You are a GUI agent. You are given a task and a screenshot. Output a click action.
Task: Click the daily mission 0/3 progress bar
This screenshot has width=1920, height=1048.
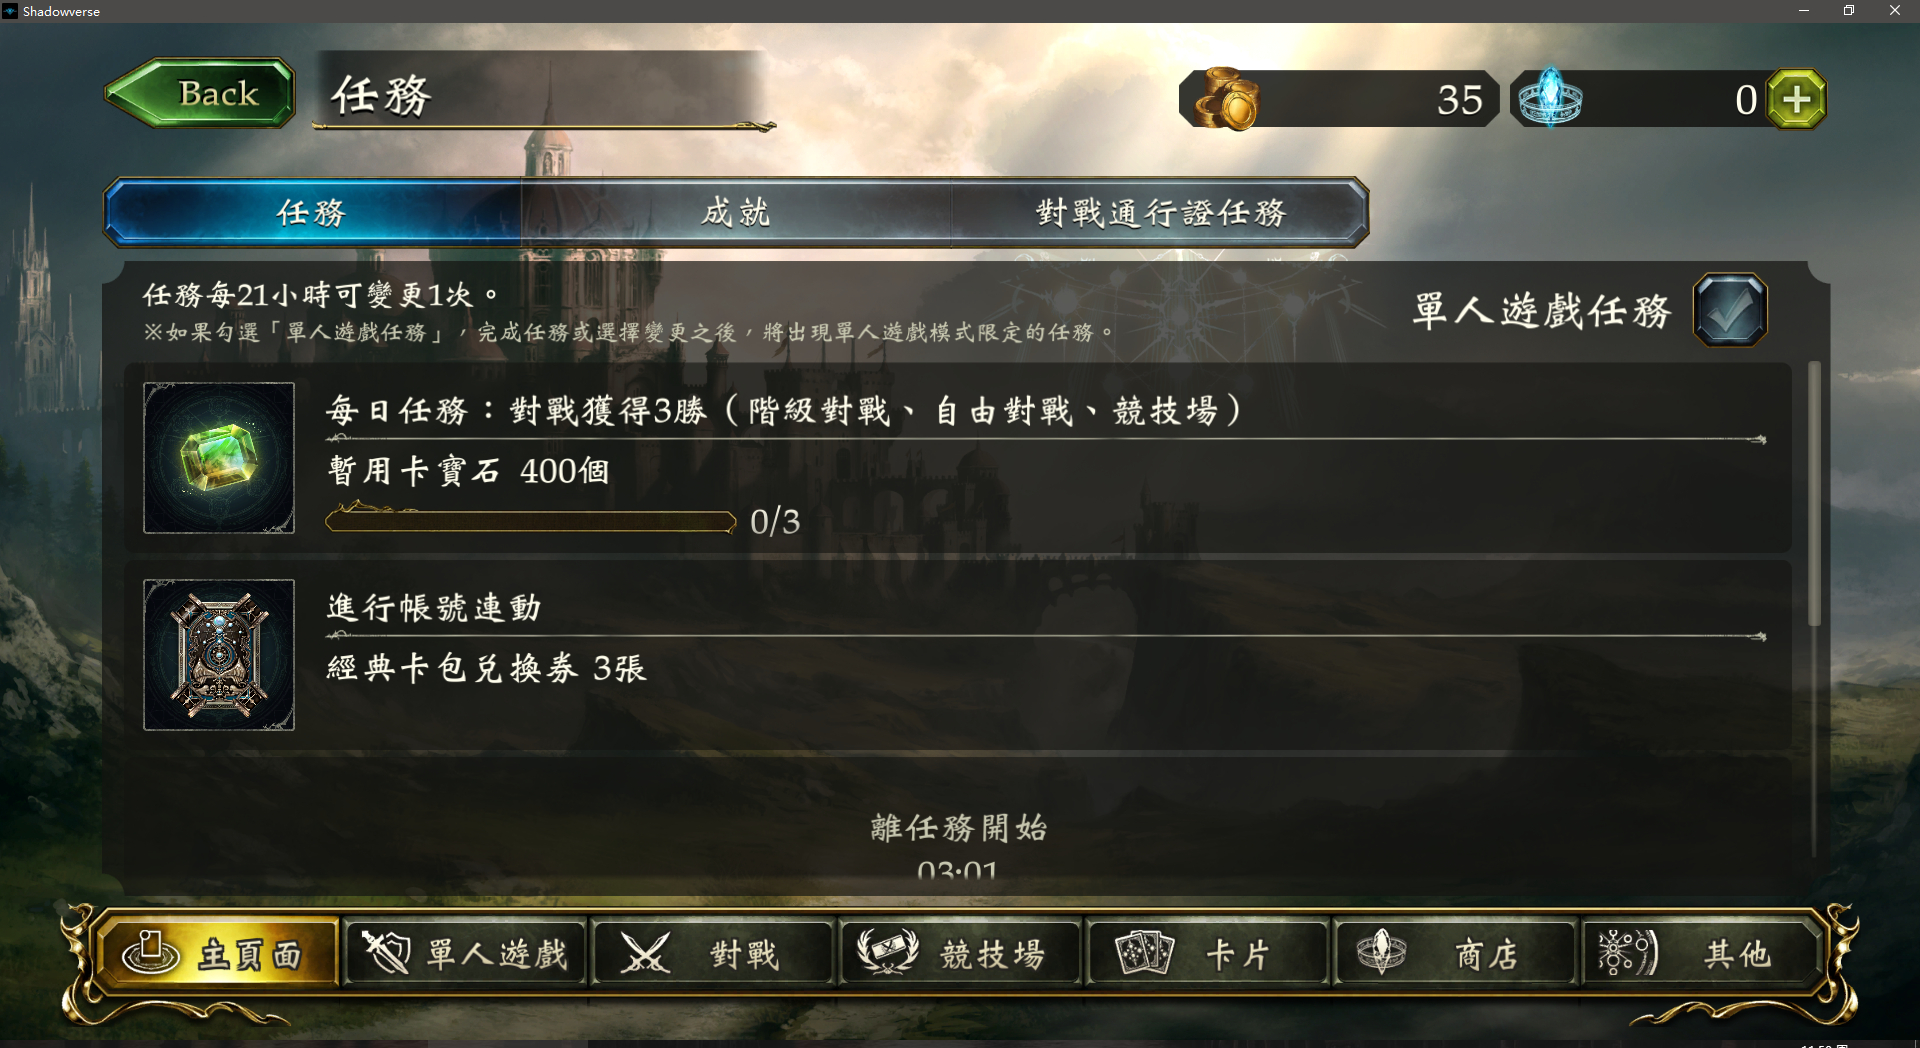[x=531, y=521]
